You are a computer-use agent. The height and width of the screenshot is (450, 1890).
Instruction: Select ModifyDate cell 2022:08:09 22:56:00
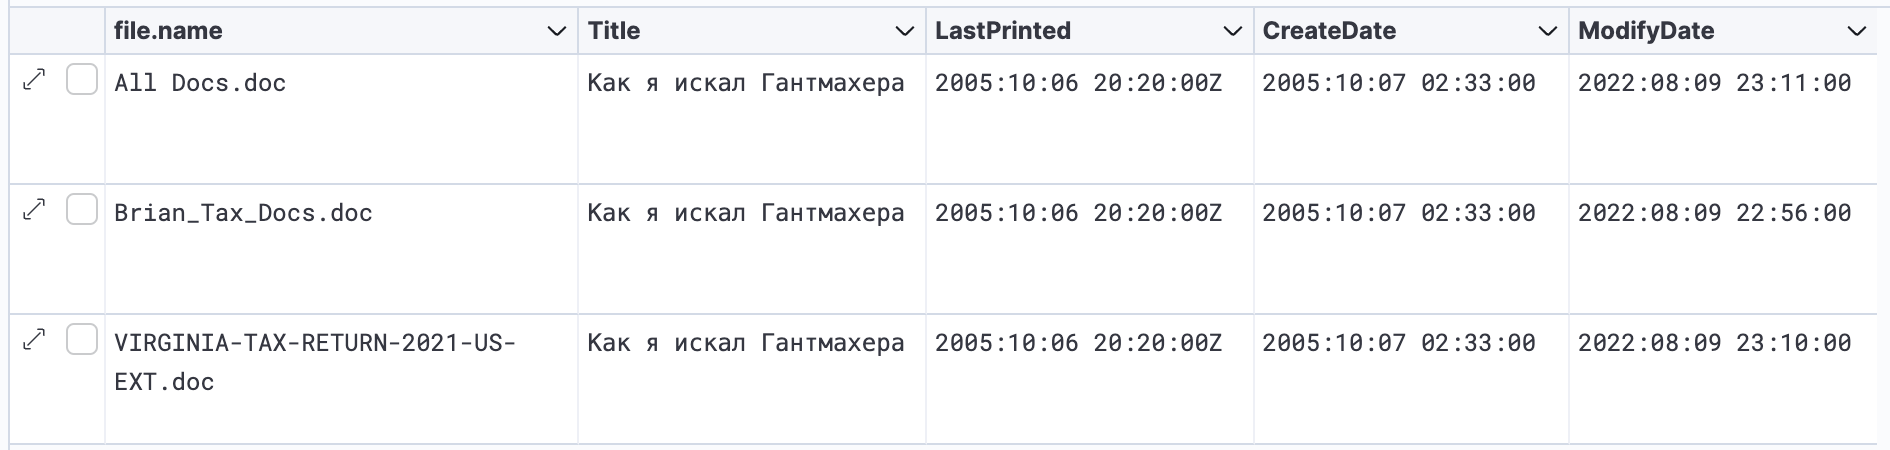click(1714, 213)
